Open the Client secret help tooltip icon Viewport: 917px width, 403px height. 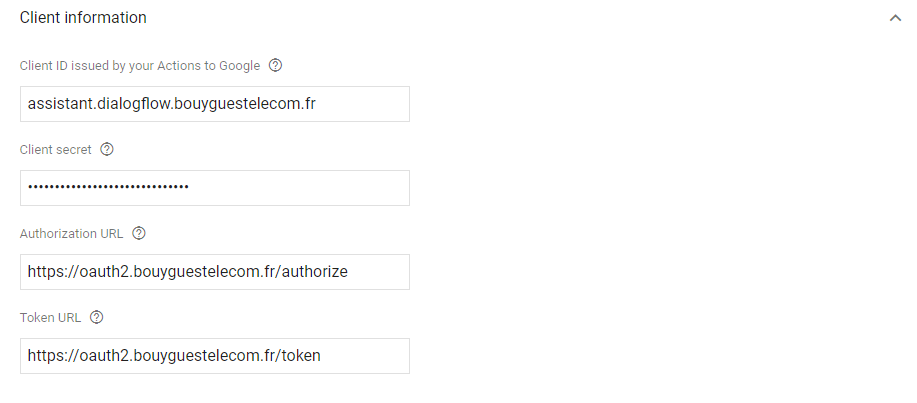point(107,150)
